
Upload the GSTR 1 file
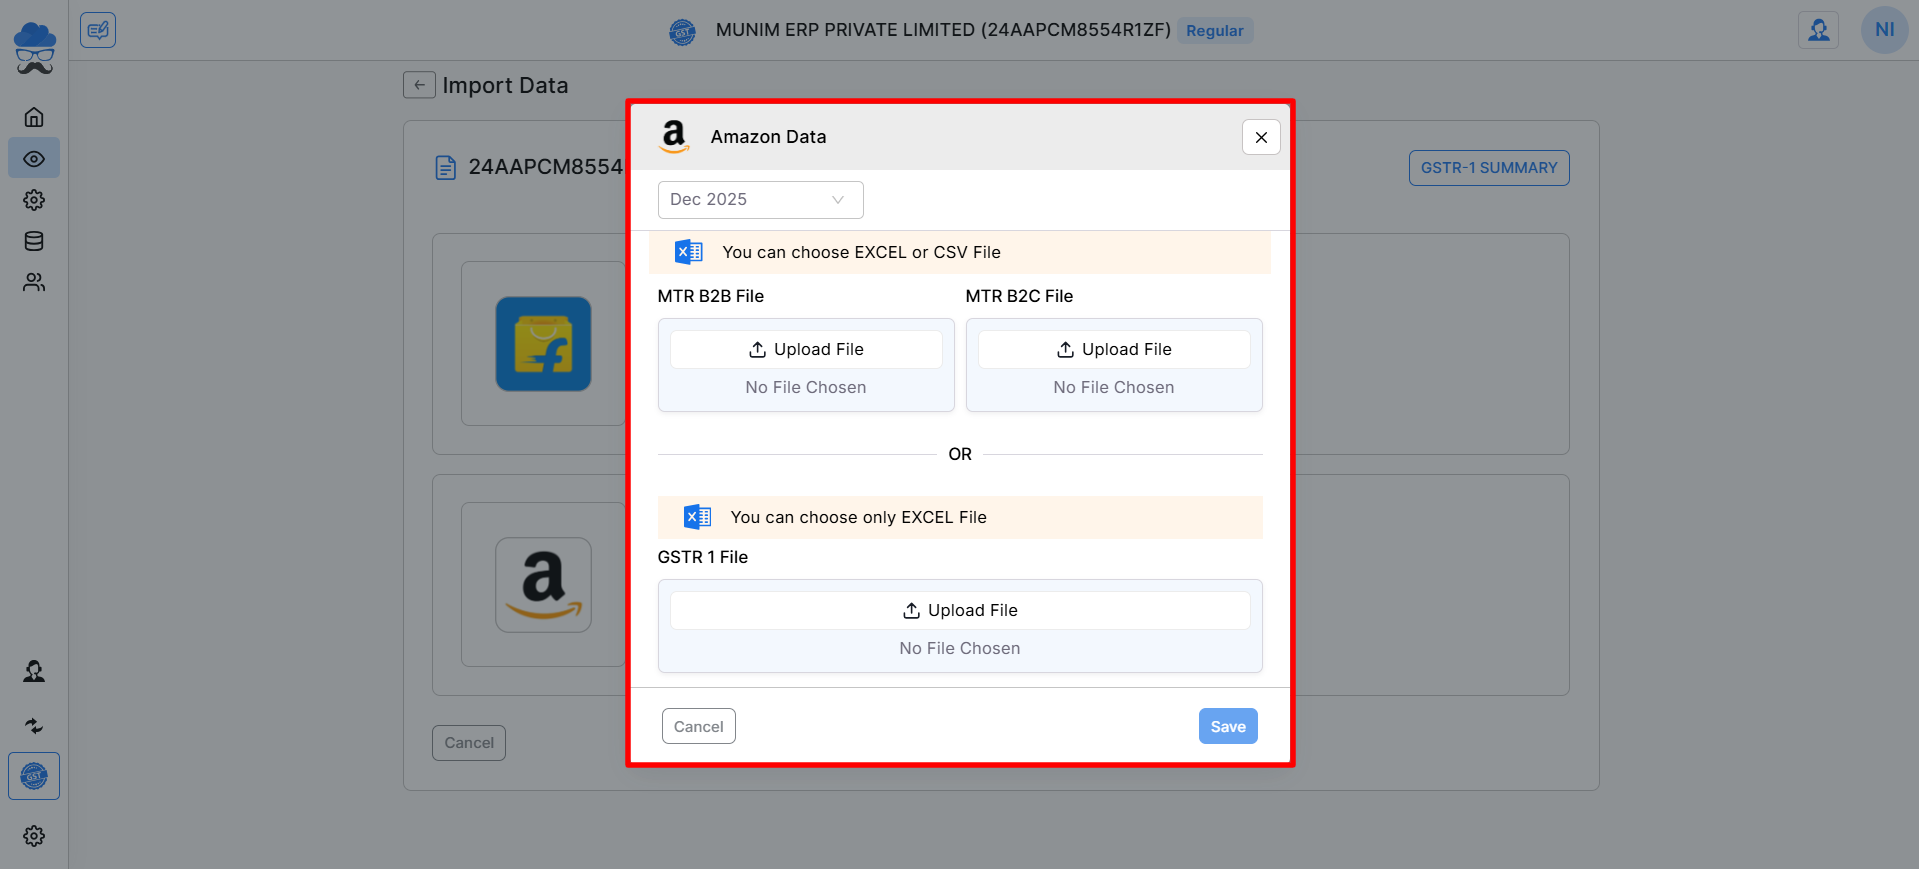tap(960, 611)
